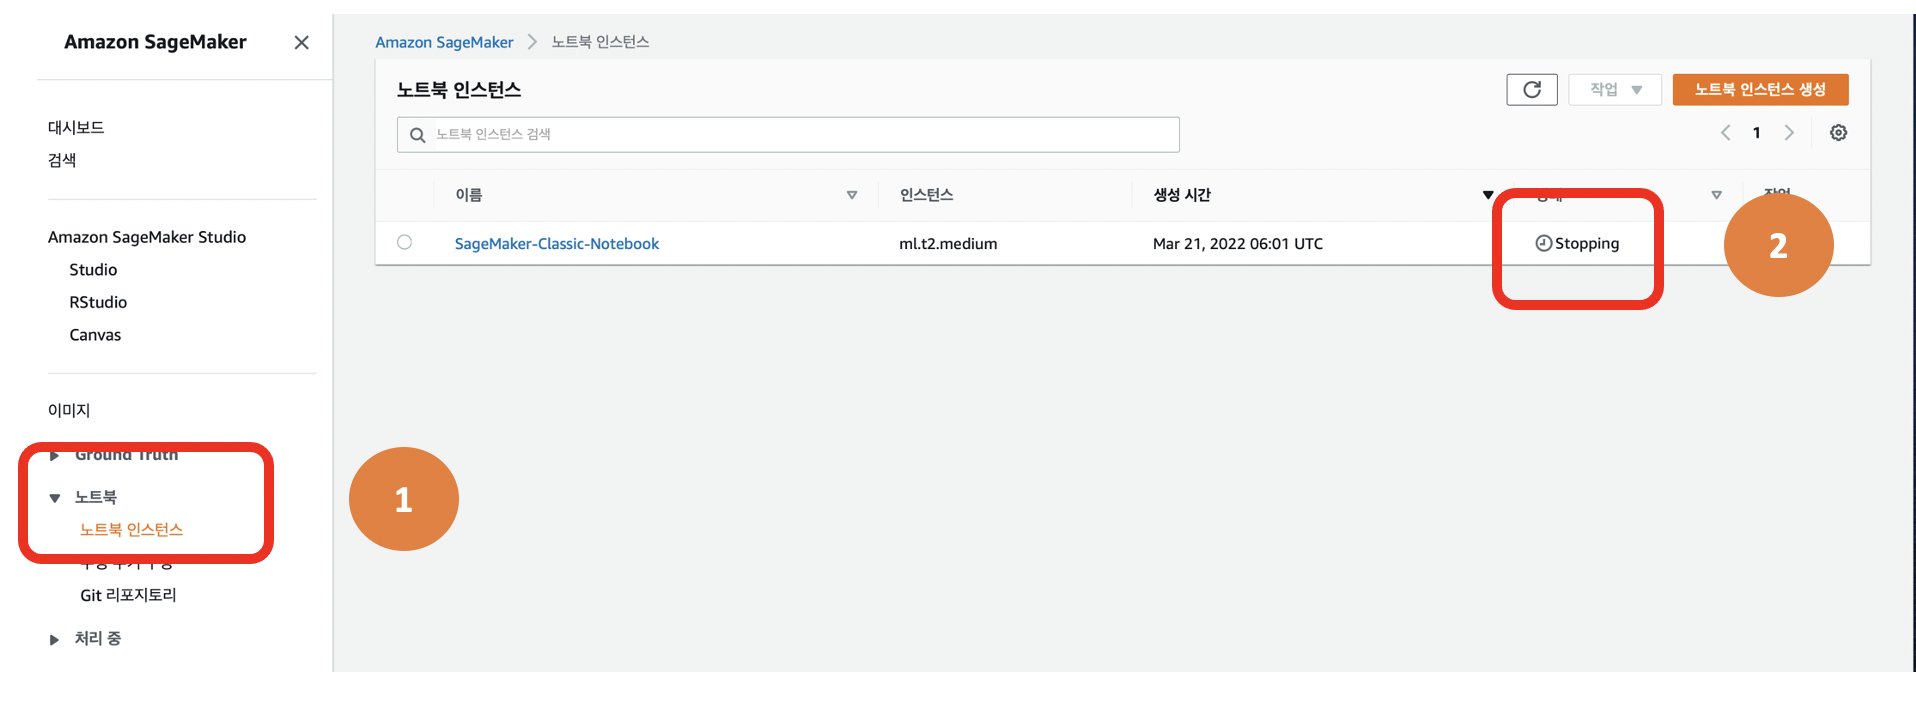Expand the Ground Truth section
Viewport: 1916px width, 716px height.
(x=55, y=455)
